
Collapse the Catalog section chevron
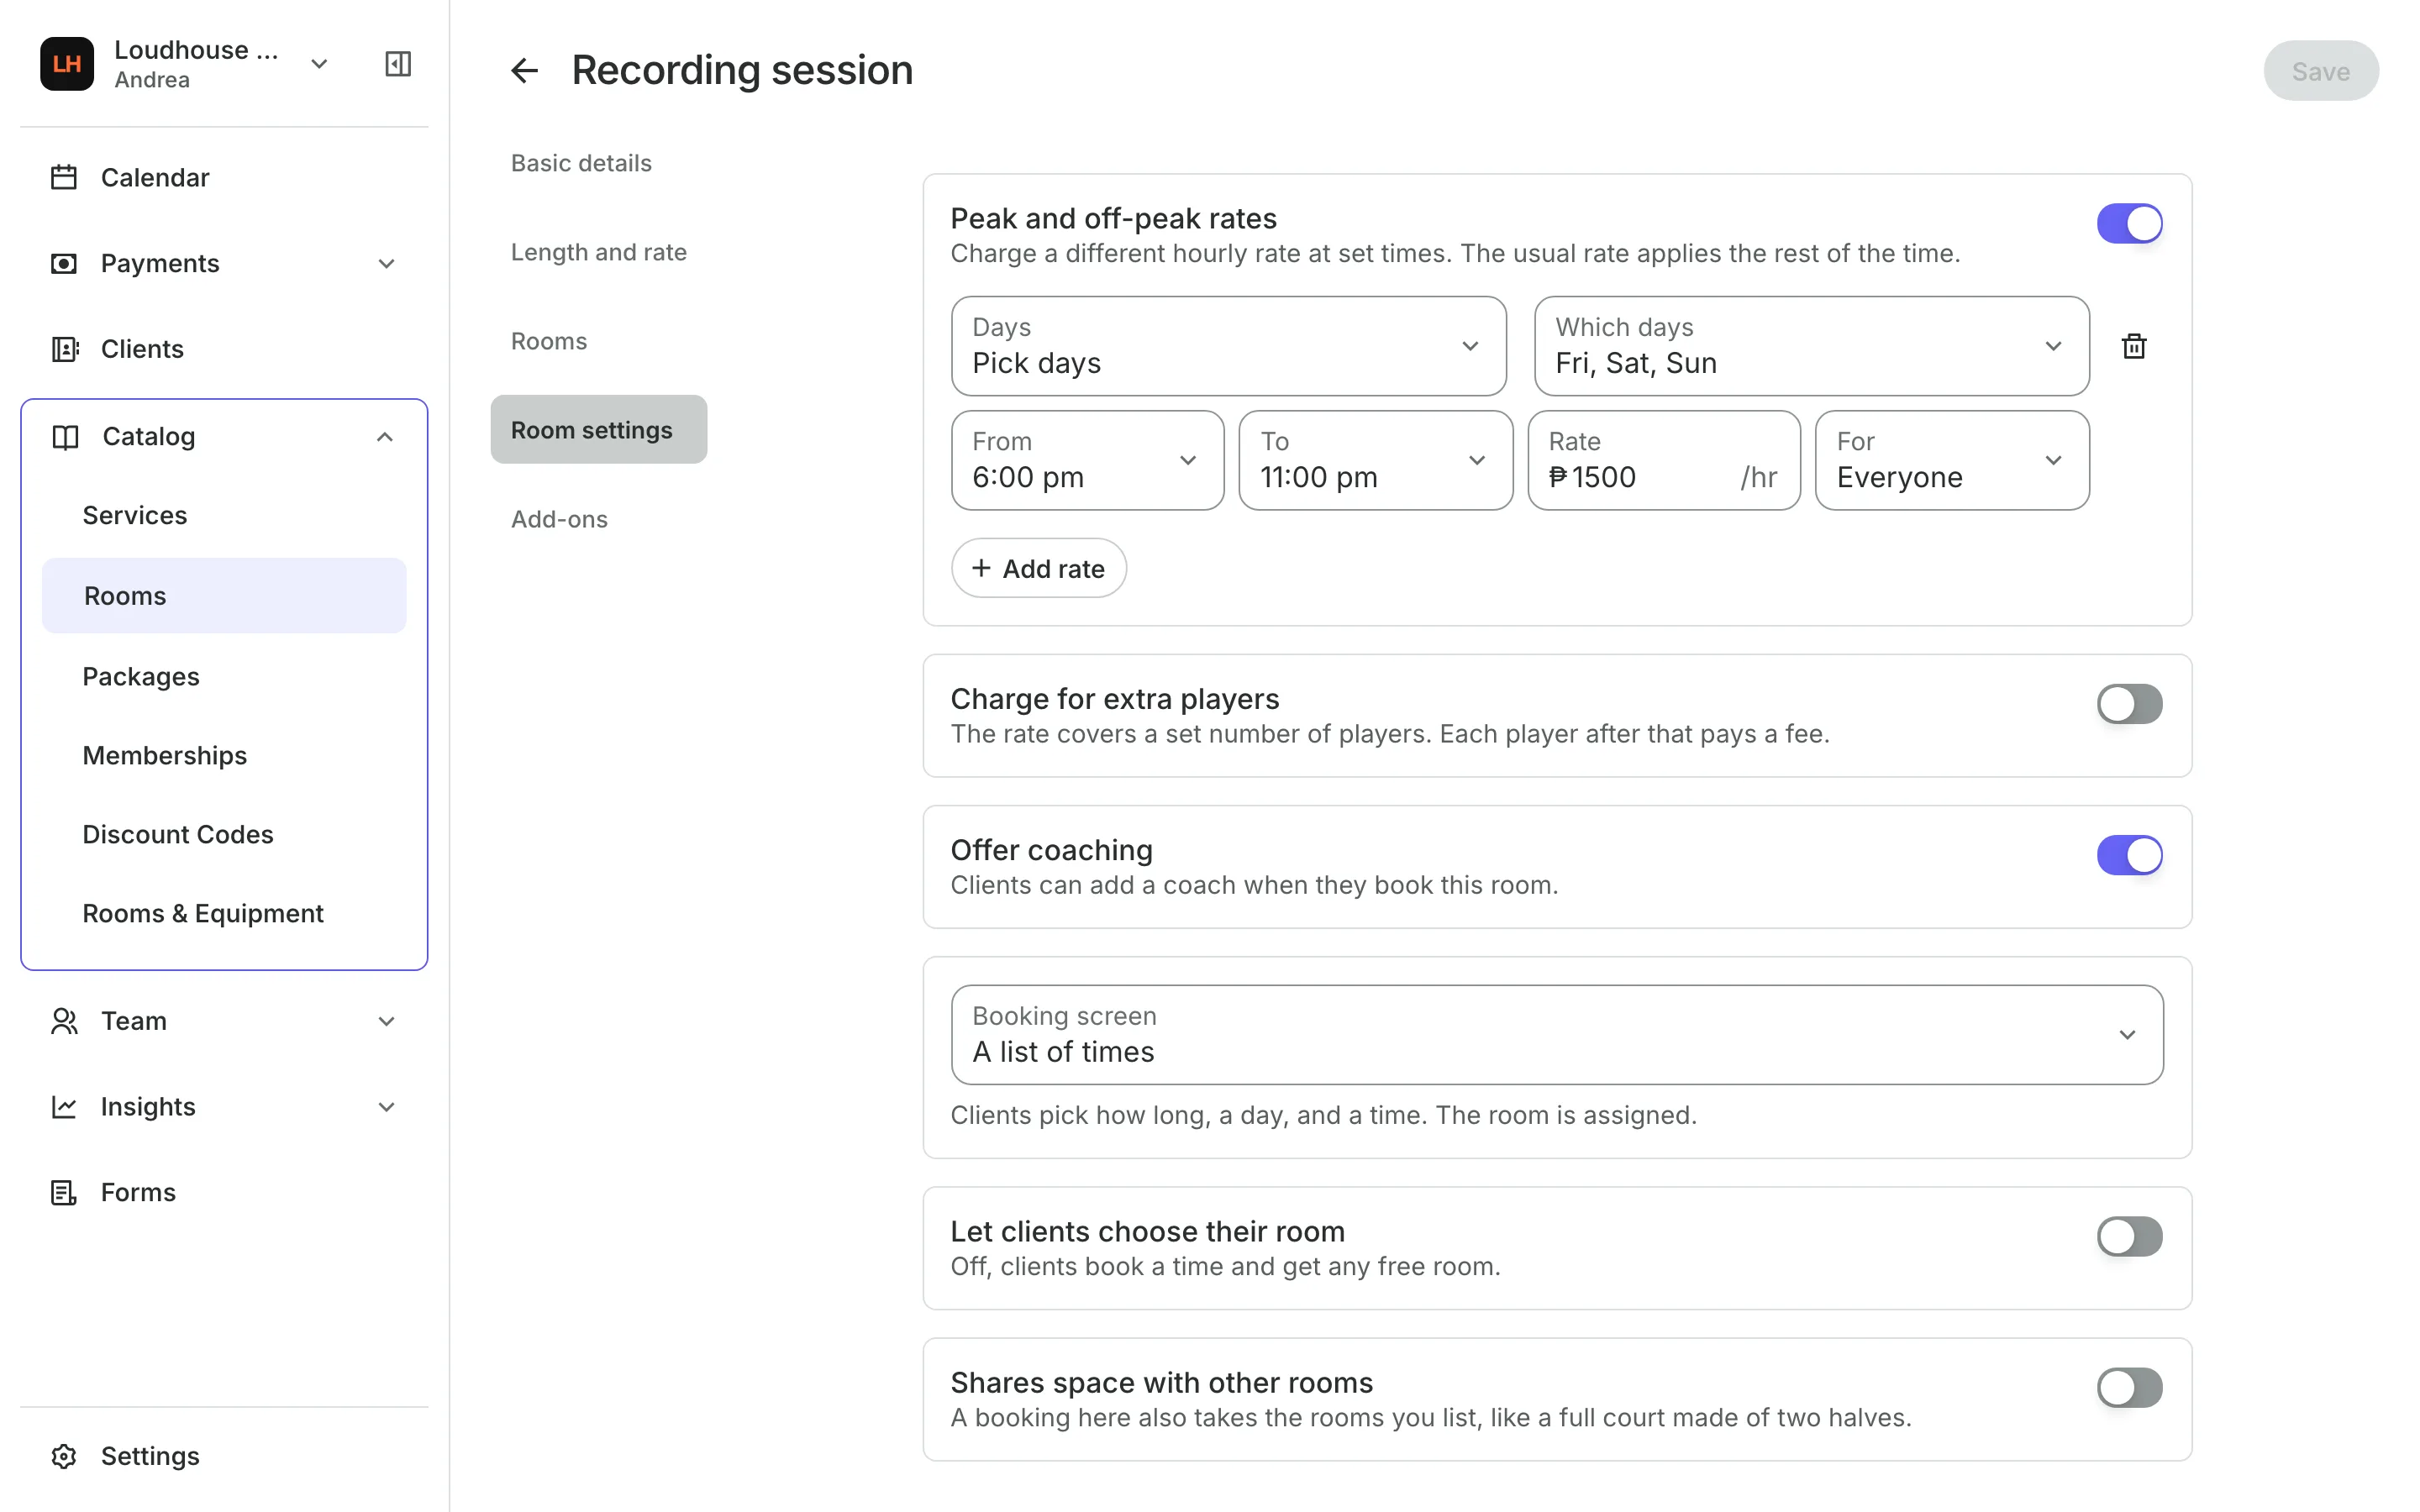385,437
